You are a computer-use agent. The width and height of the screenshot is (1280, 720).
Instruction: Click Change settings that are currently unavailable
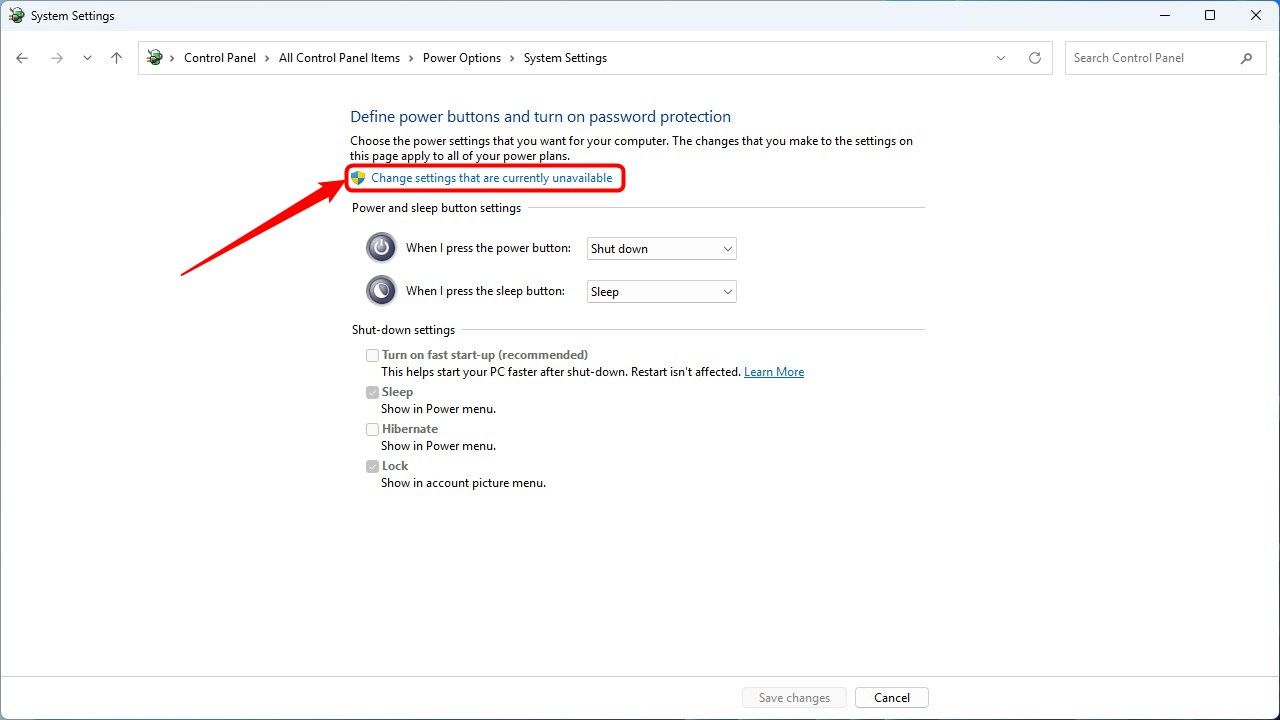(x=491, y=178)
